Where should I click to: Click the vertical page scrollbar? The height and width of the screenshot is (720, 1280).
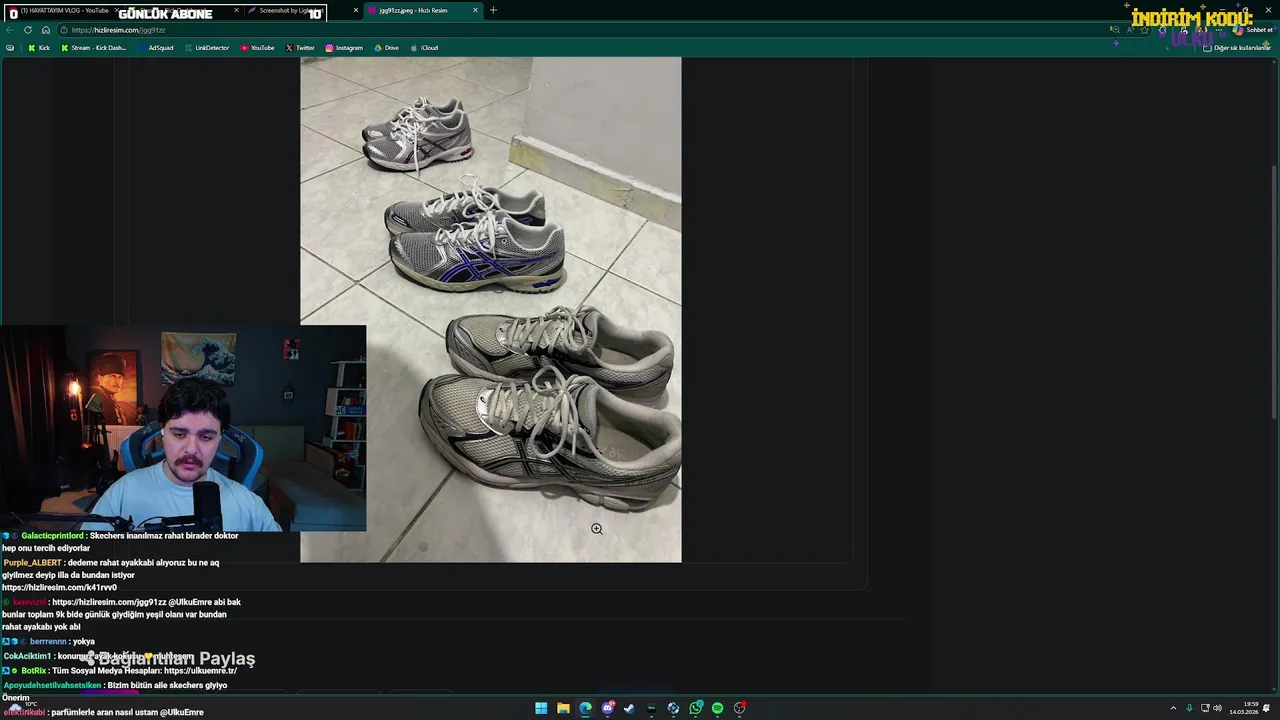point(1274,290)
